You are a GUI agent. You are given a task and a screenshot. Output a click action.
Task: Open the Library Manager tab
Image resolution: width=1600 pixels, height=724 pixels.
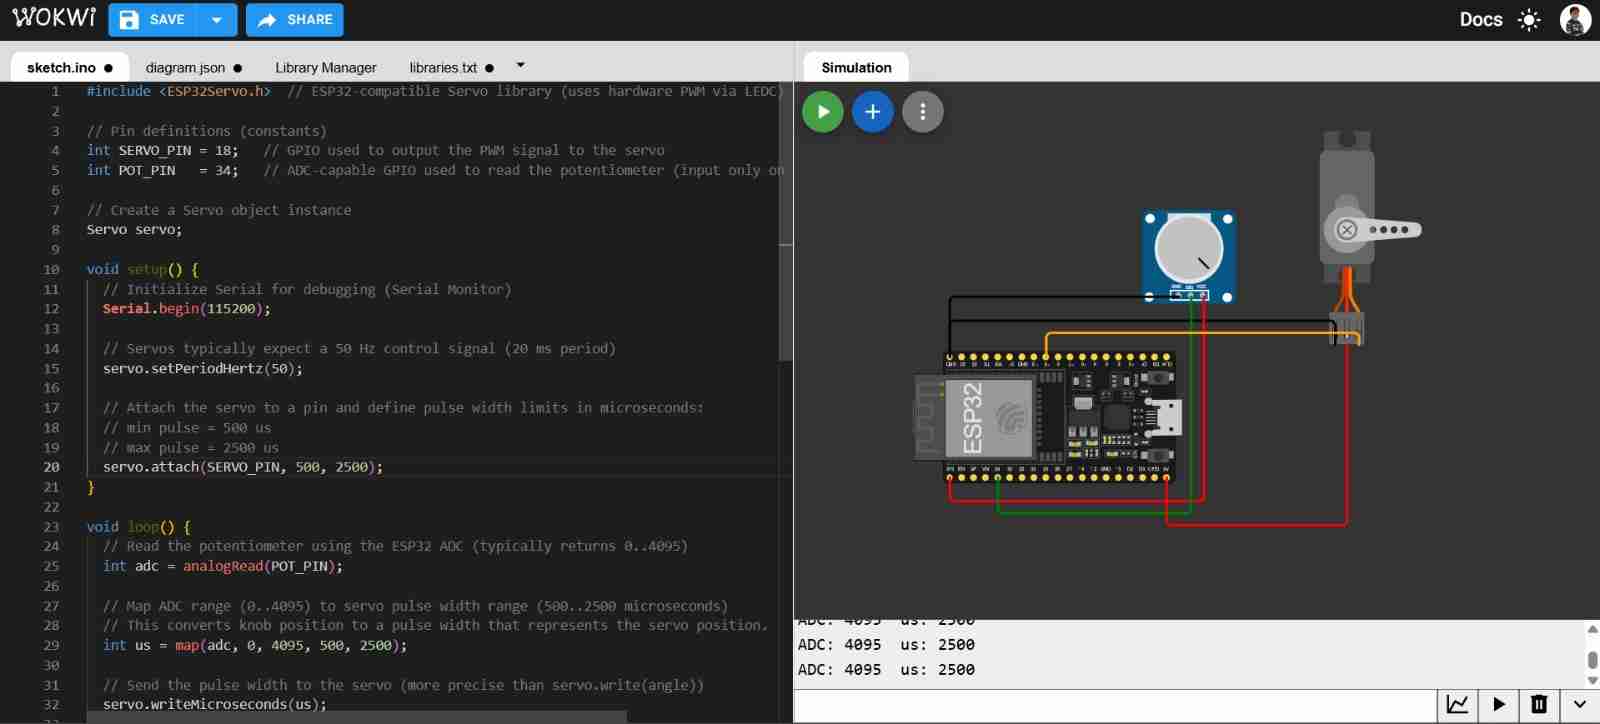(326, 67)
